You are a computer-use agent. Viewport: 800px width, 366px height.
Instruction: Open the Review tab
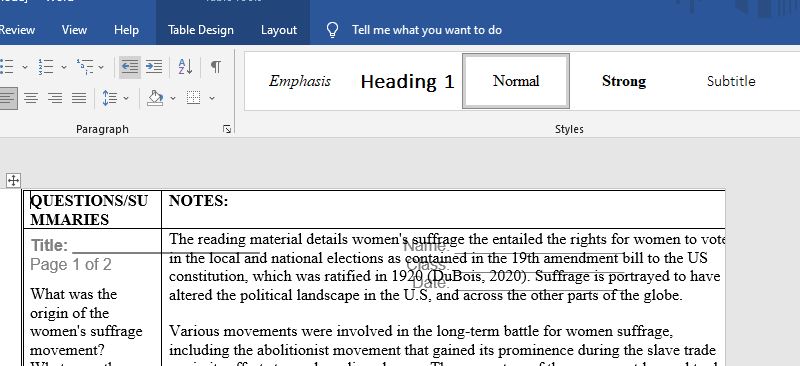(17, 30)
